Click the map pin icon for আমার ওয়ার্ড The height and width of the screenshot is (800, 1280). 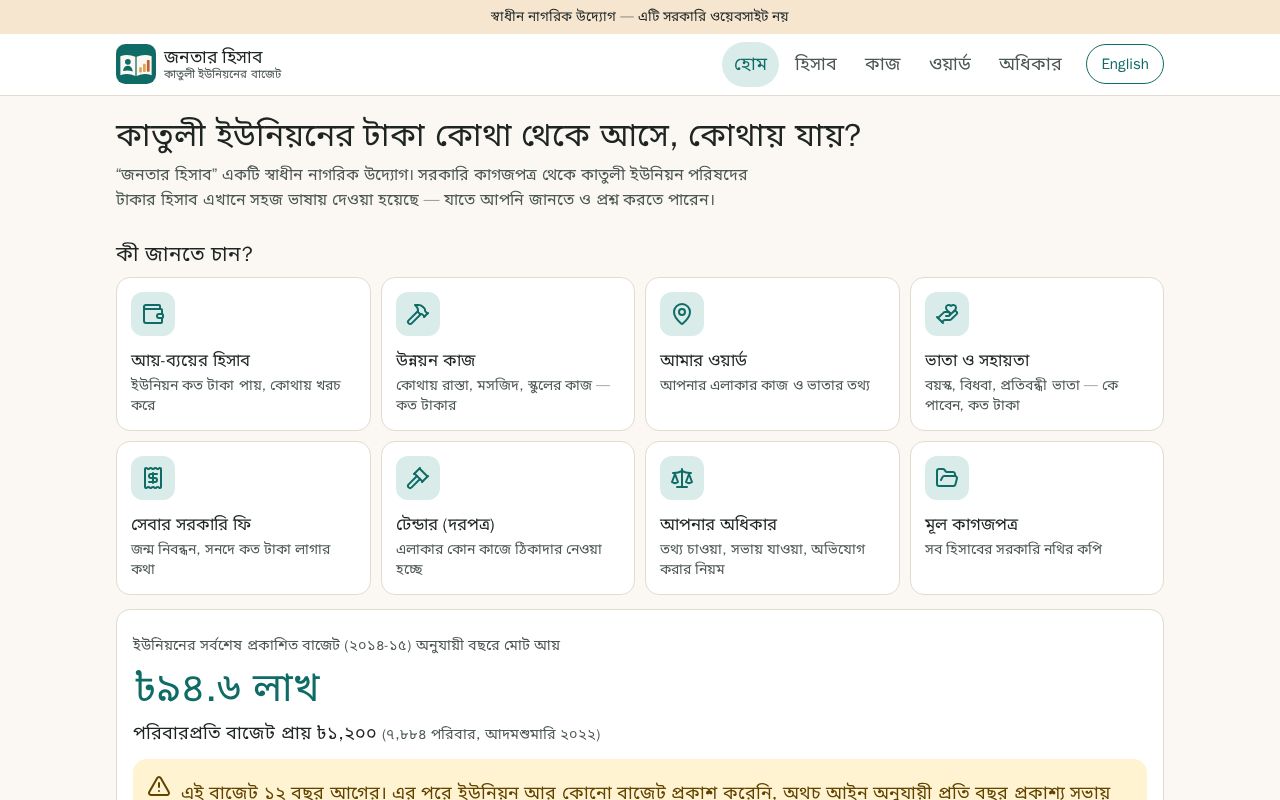(682, 314)
